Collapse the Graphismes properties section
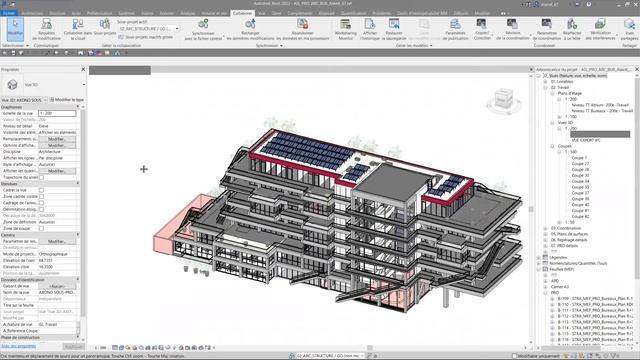Screen dimensions: 640x360 [78, 107]
